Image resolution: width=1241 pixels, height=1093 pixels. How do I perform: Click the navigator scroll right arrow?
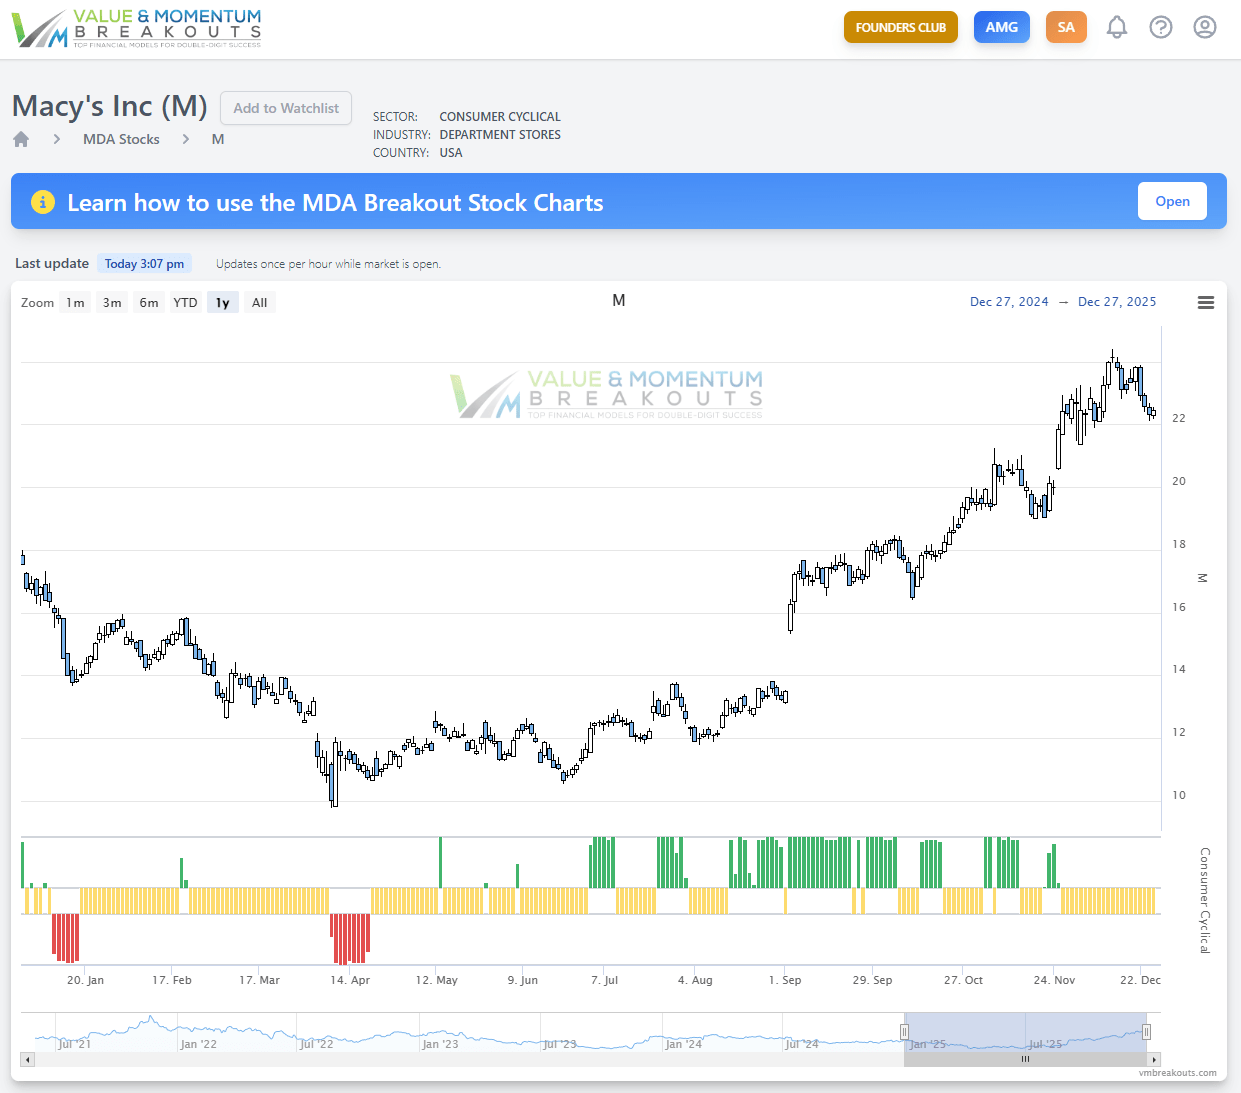(x=1154, y=1059)
